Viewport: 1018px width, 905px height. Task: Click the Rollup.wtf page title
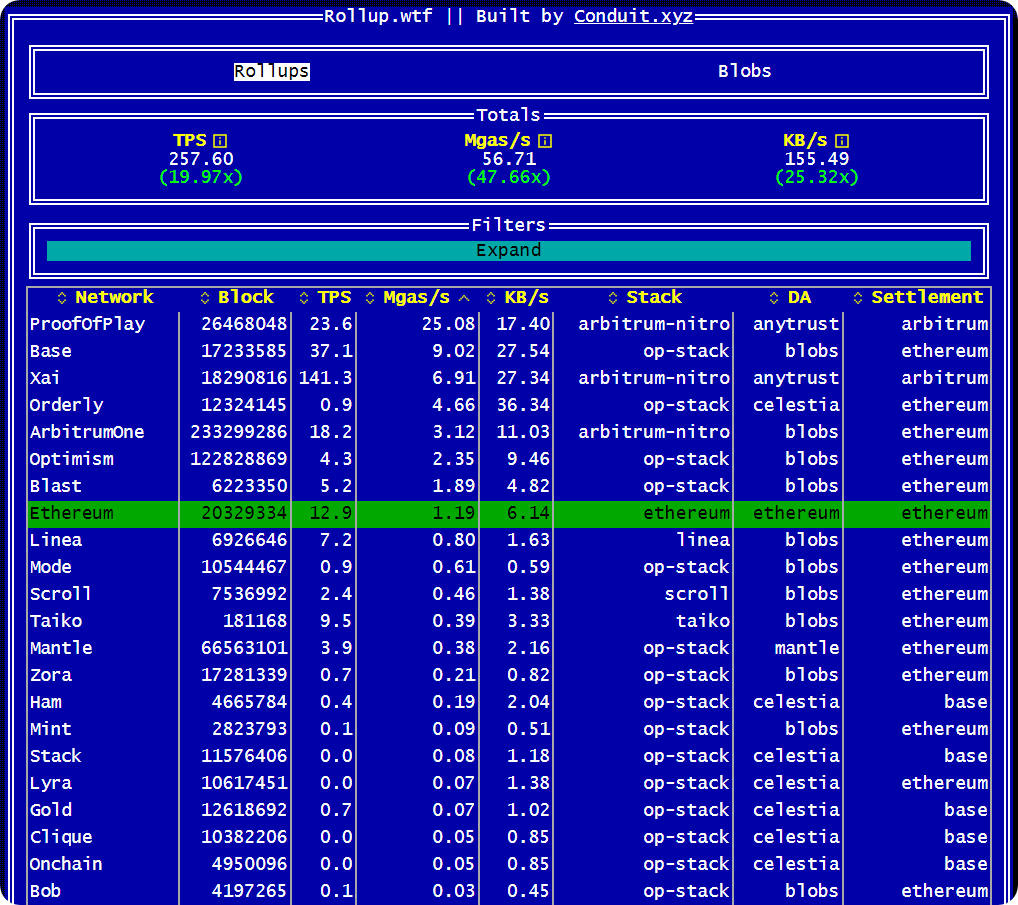[x=378, y=16]
